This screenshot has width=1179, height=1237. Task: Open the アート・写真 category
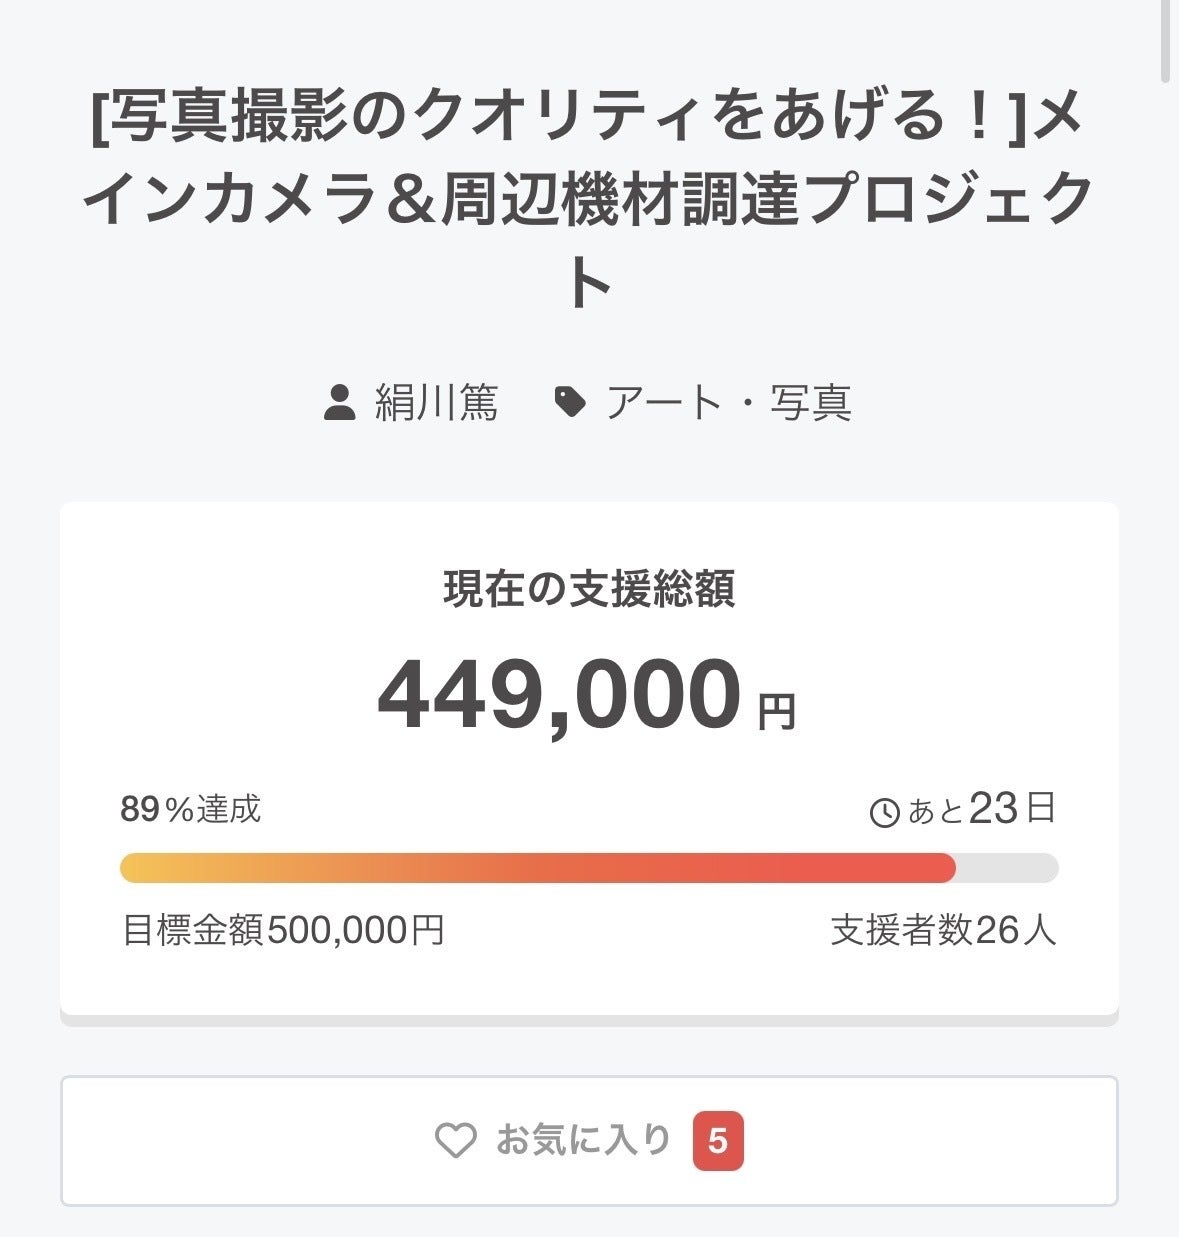pyautogui.click(x=728, y=402)
